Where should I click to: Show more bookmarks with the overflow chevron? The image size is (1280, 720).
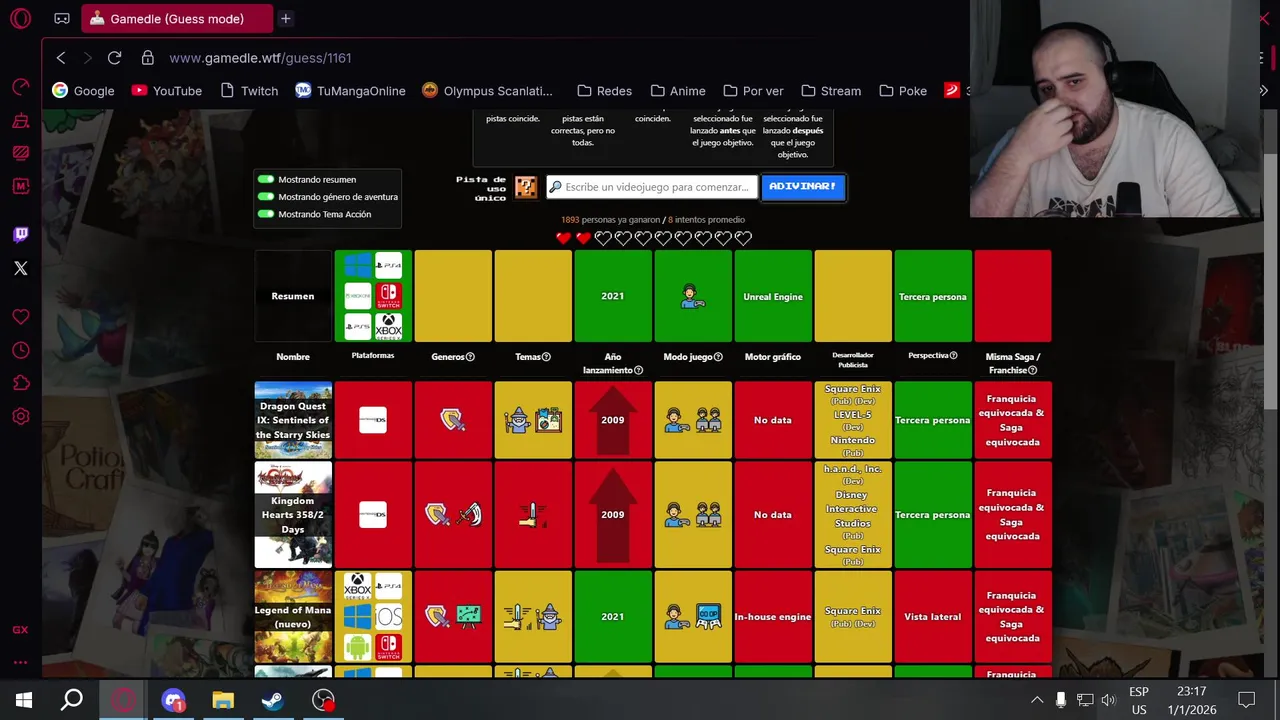coord(1263,91)
